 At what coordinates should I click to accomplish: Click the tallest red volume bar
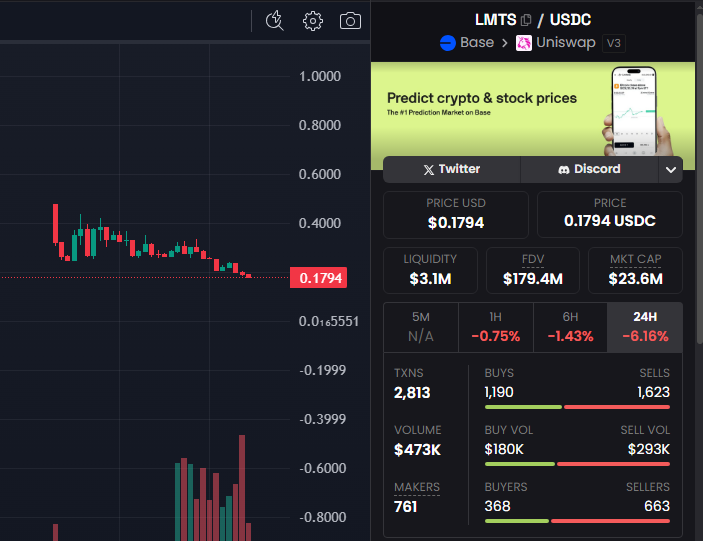[x=242, y=488]
